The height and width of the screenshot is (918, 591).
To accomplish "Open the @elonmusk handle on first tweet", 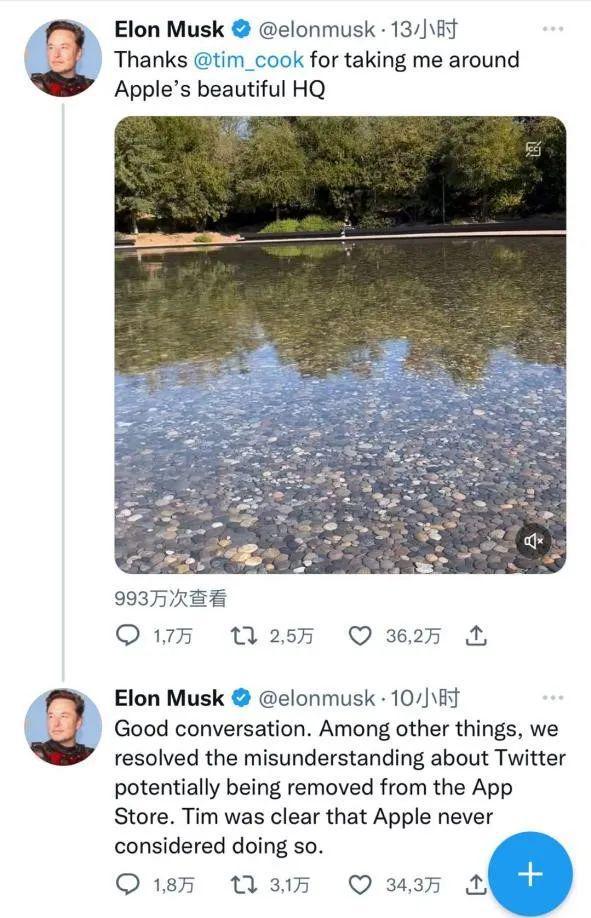I will pos(316,29).
